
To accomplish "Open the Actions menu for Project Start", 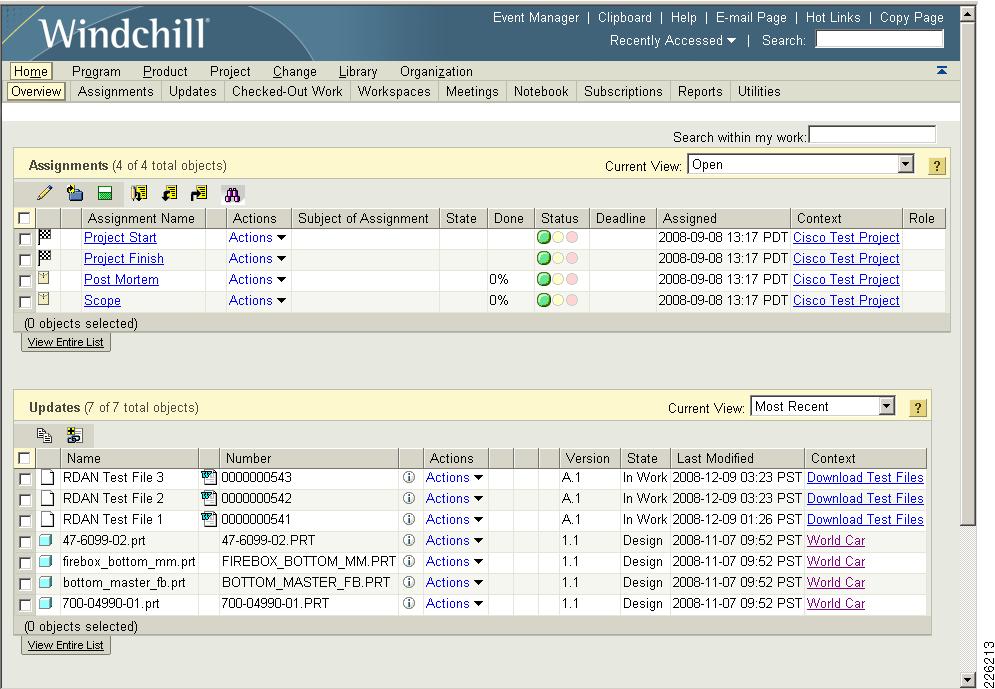I will tap(257, 237).
